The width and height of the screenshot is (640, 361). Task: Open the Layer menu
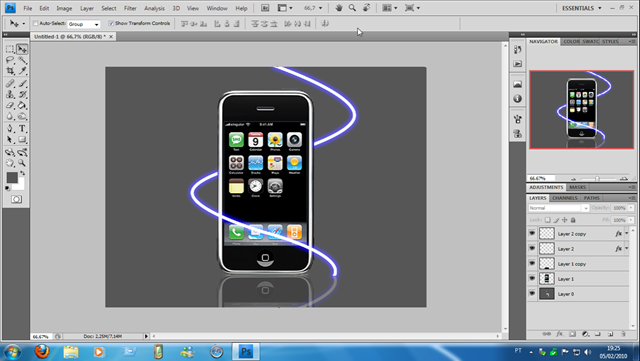pyautogui.click(x=87, y=8)
